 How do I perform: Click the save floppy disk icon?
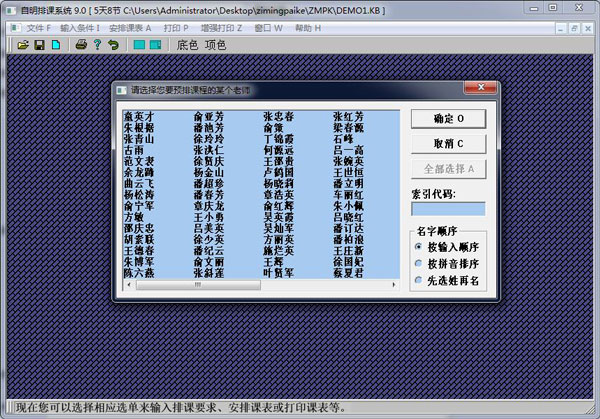(x=39, y=45)
